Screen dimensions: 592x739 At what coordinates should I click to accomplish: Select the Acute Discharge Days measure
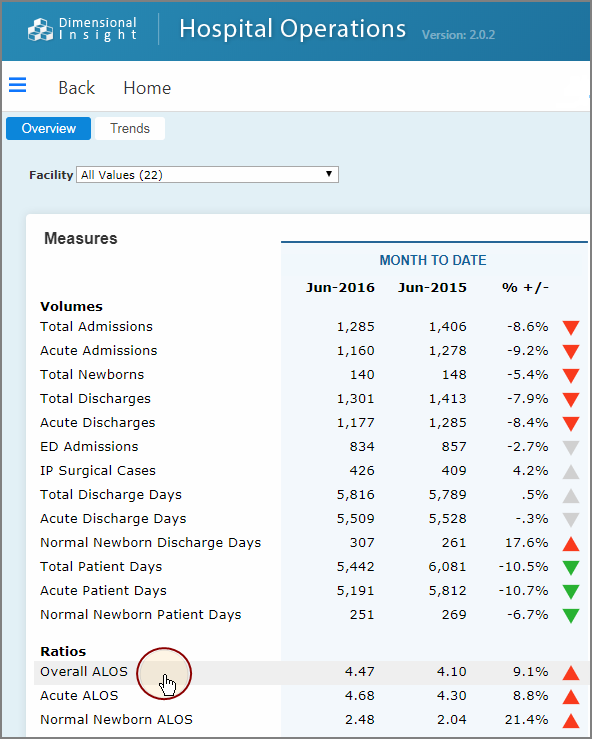click(x=113, y=518)
